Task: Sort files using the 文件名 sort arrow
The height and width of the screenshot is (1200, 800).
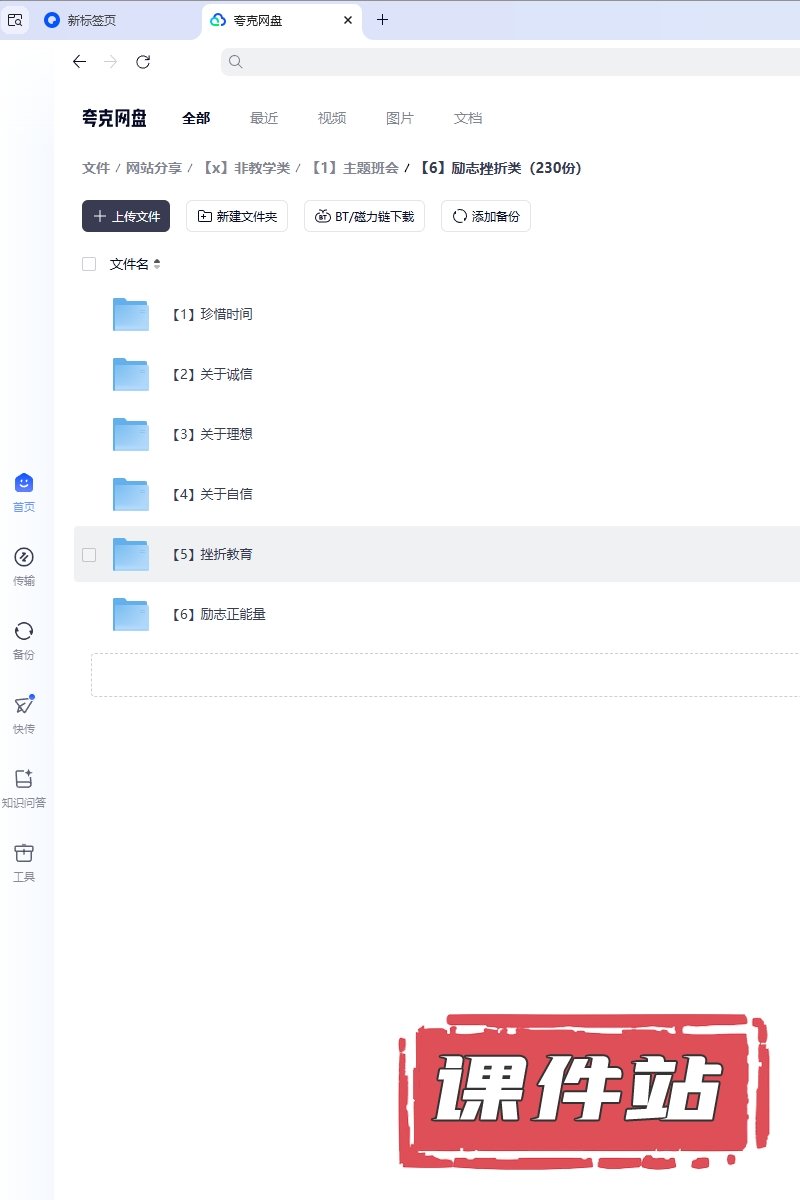Action: coord(157,264)
